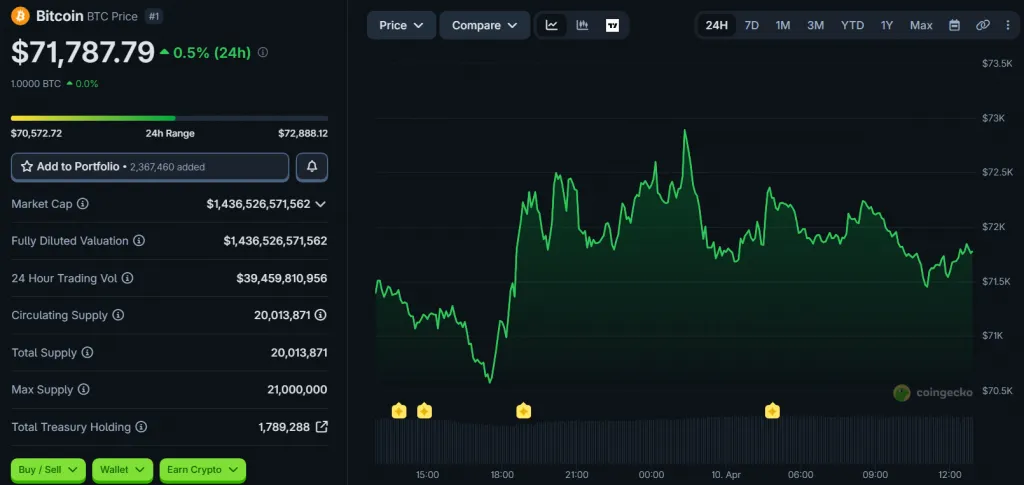Switch to line chart view
The height and width of the screenshot is (485, 1024).
click(552, 25)
